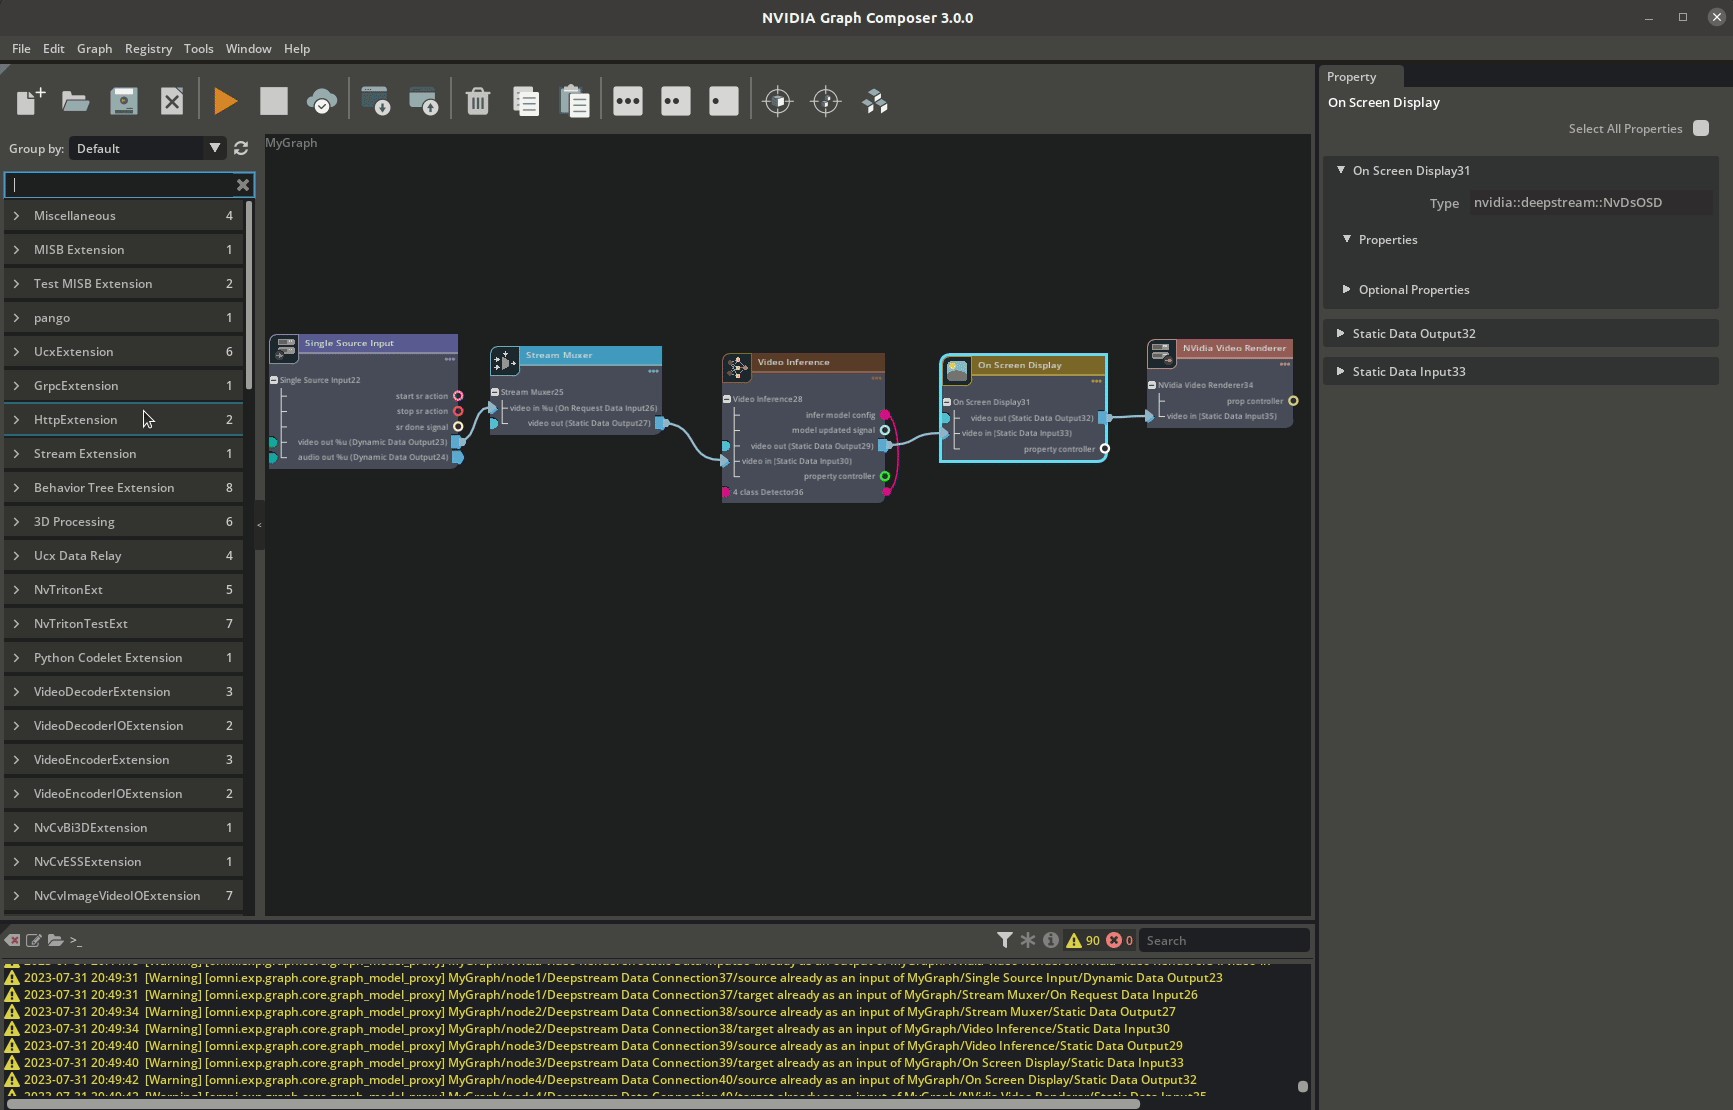Expand Optional Properties
This screenshot has width=1733, height=1110.
click(x=1347, y=289)
